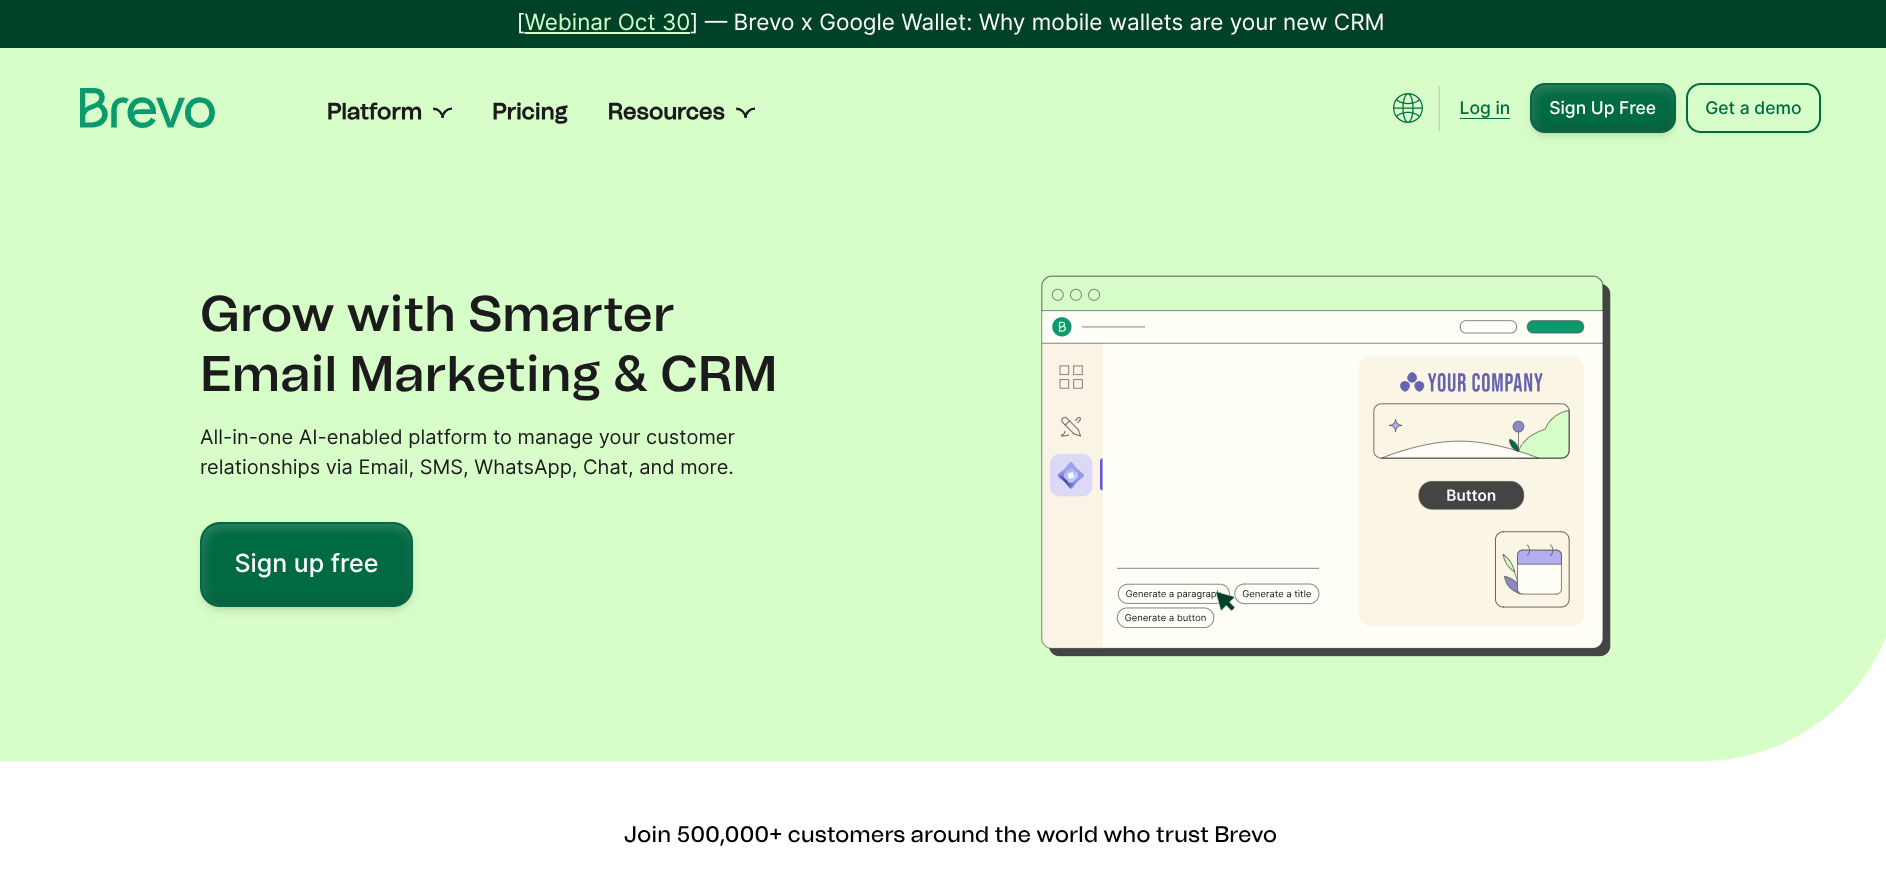Click the pencil design icon in the mockup sidebar
Screen dimensions: 1886x877
coord(1070,427)
